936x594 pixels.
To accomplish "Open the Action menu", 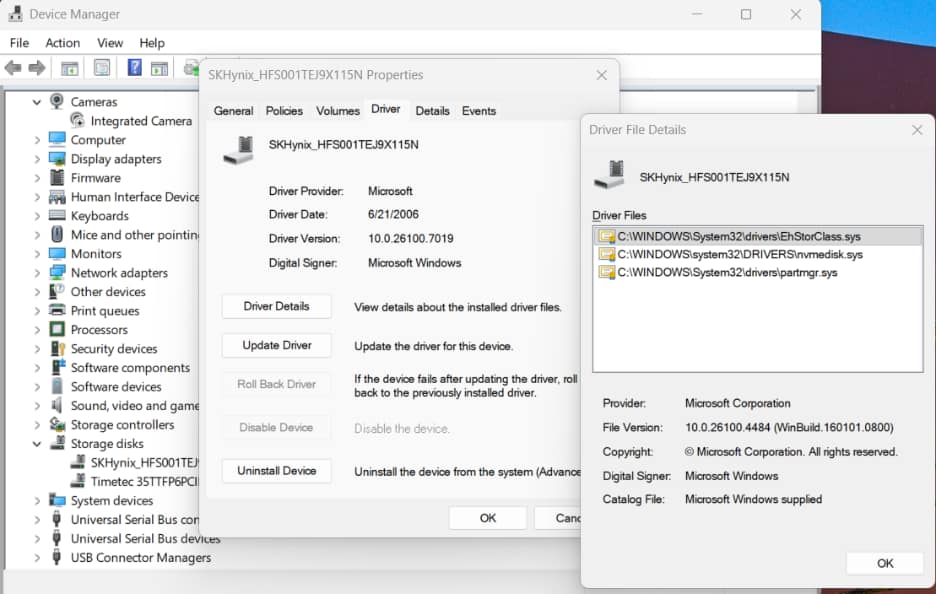I will 62,43.
